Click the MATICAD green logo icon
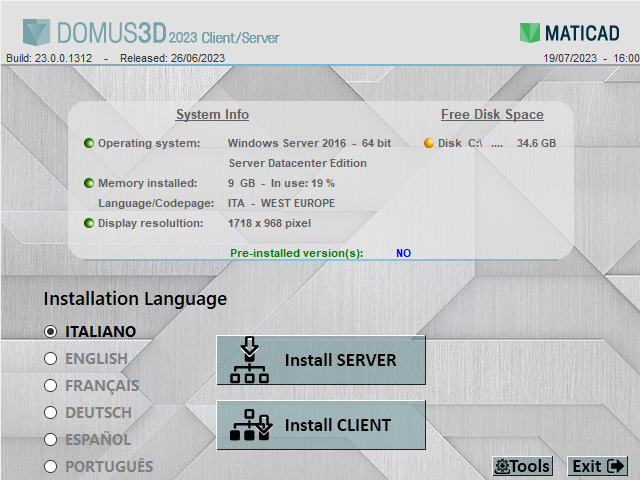Viewport: 640px width, 480px height. 529,33
